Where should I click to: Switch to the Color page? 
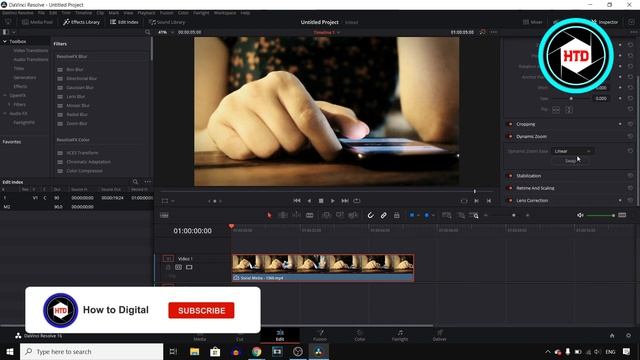(x=360, y=335)
